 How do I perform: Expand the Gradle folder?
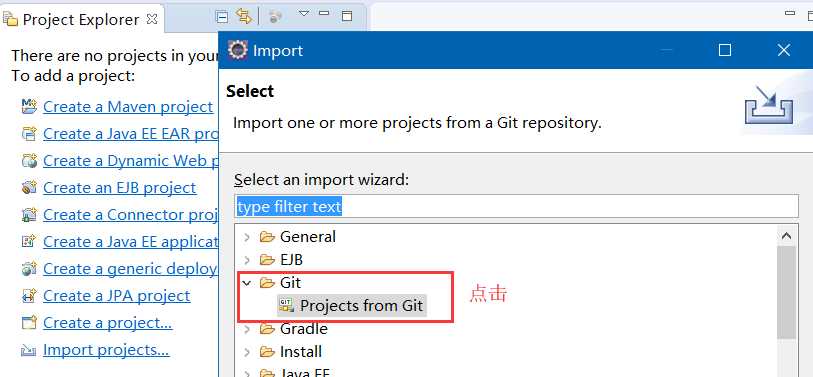coord(247,329)
